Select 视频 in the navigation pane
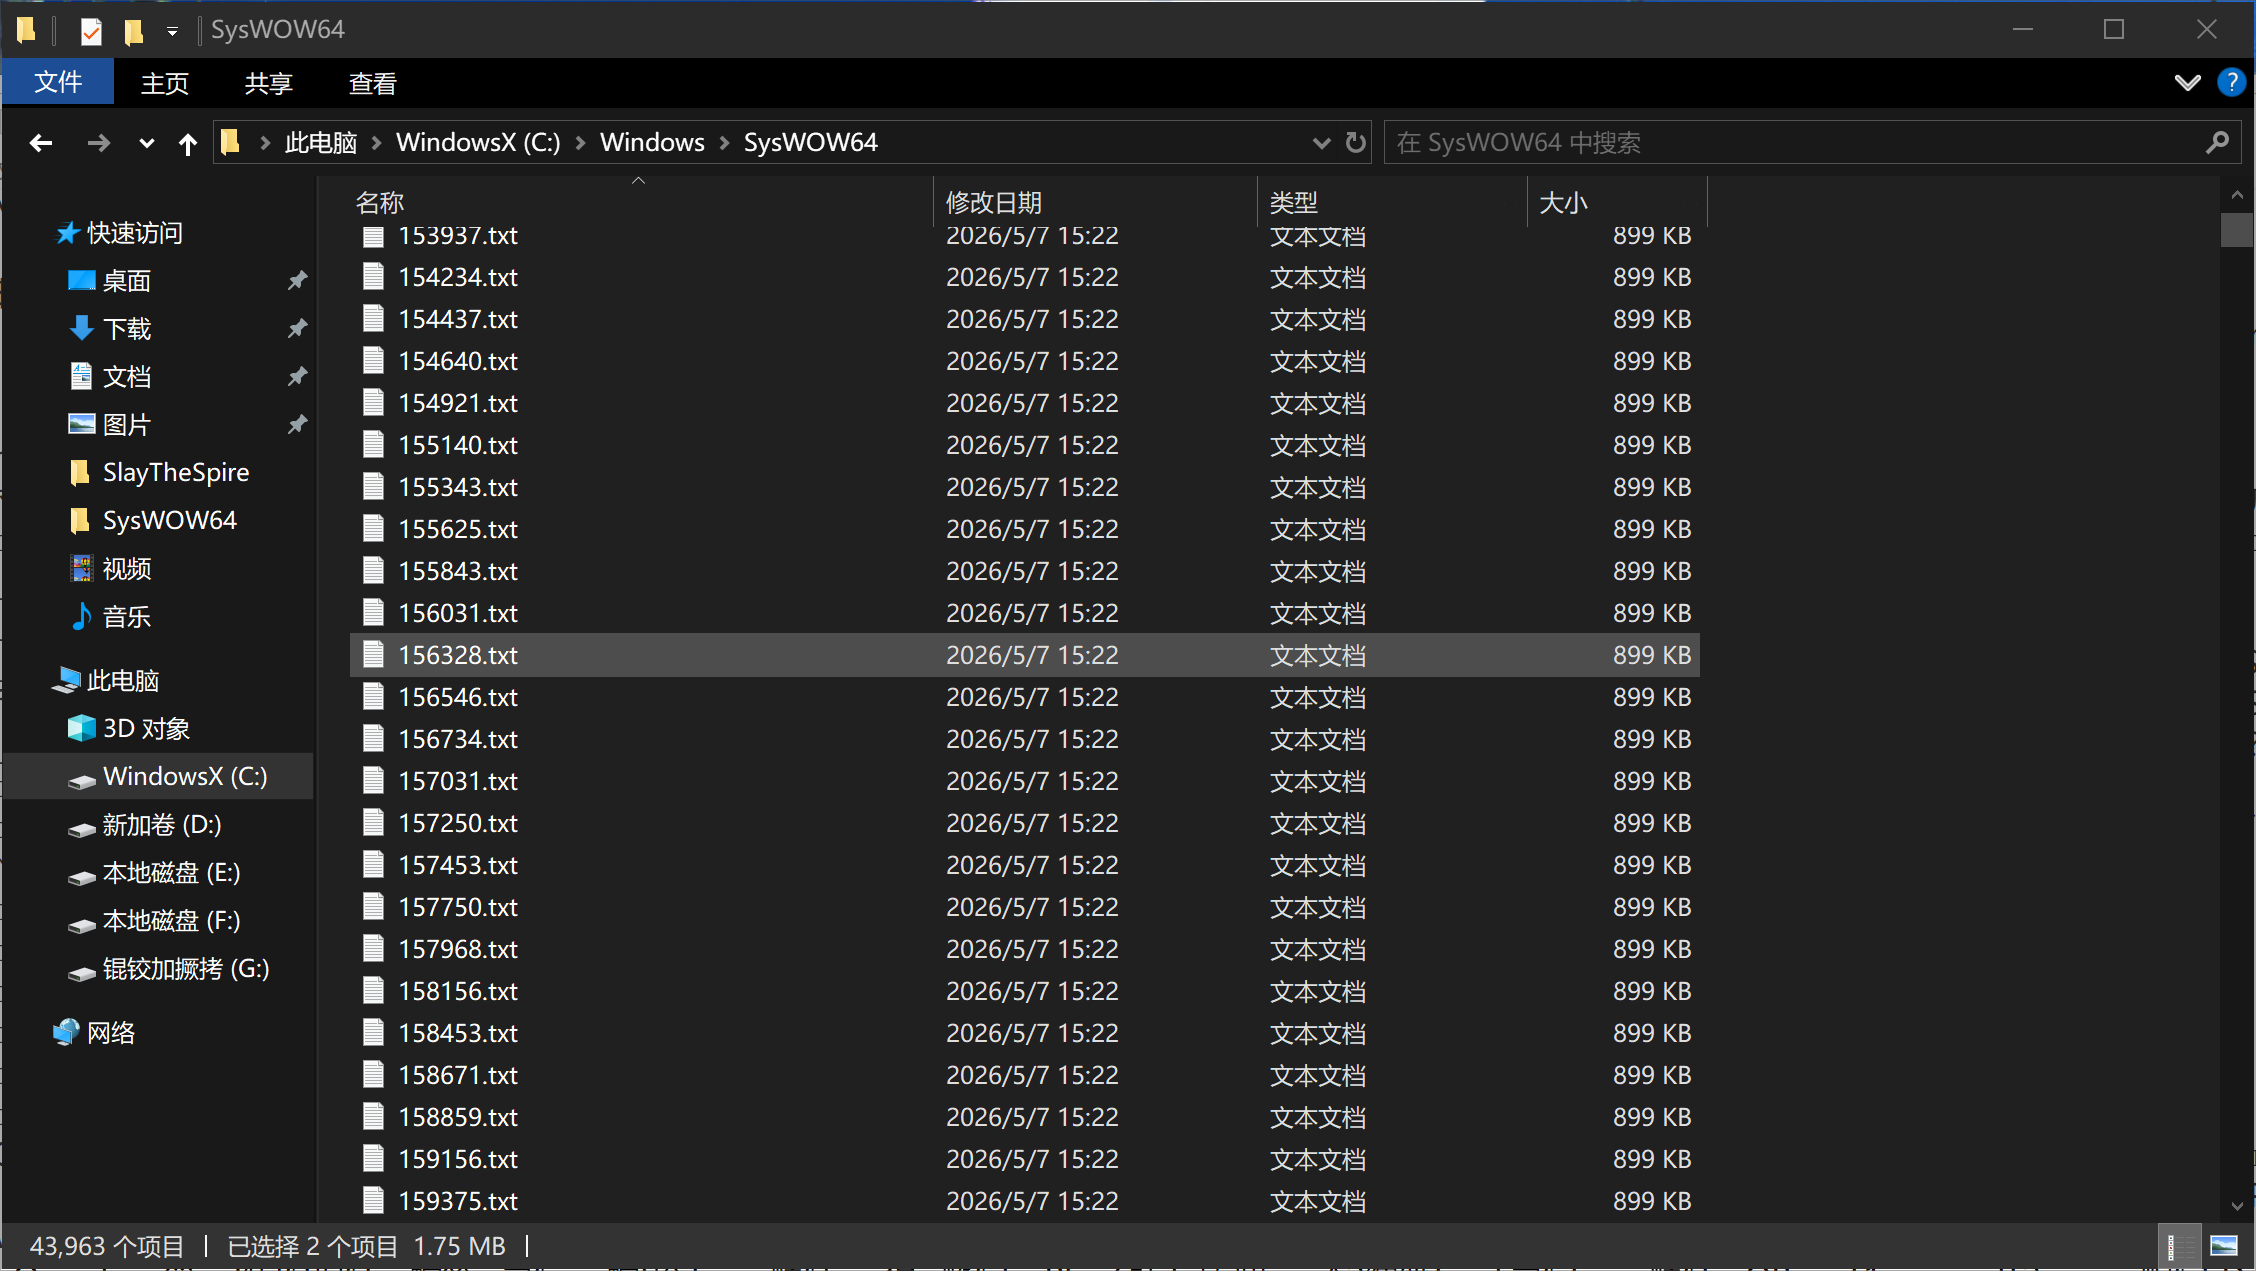This screenshot has height=1271, width=2256. tap(127, 569)
